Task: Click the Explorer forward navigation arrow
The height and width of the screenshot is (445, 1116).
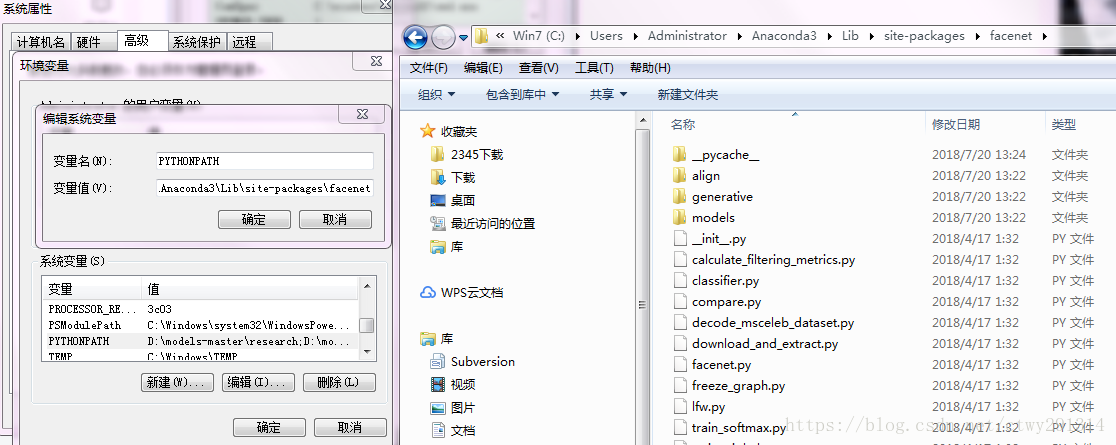Action: tap(443, 36)
